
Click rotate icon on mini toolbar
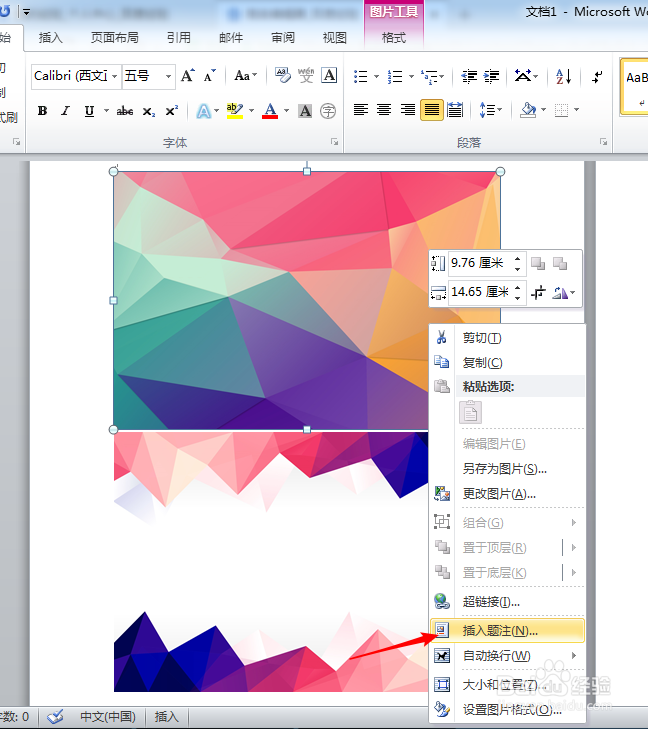pos(560,292)
